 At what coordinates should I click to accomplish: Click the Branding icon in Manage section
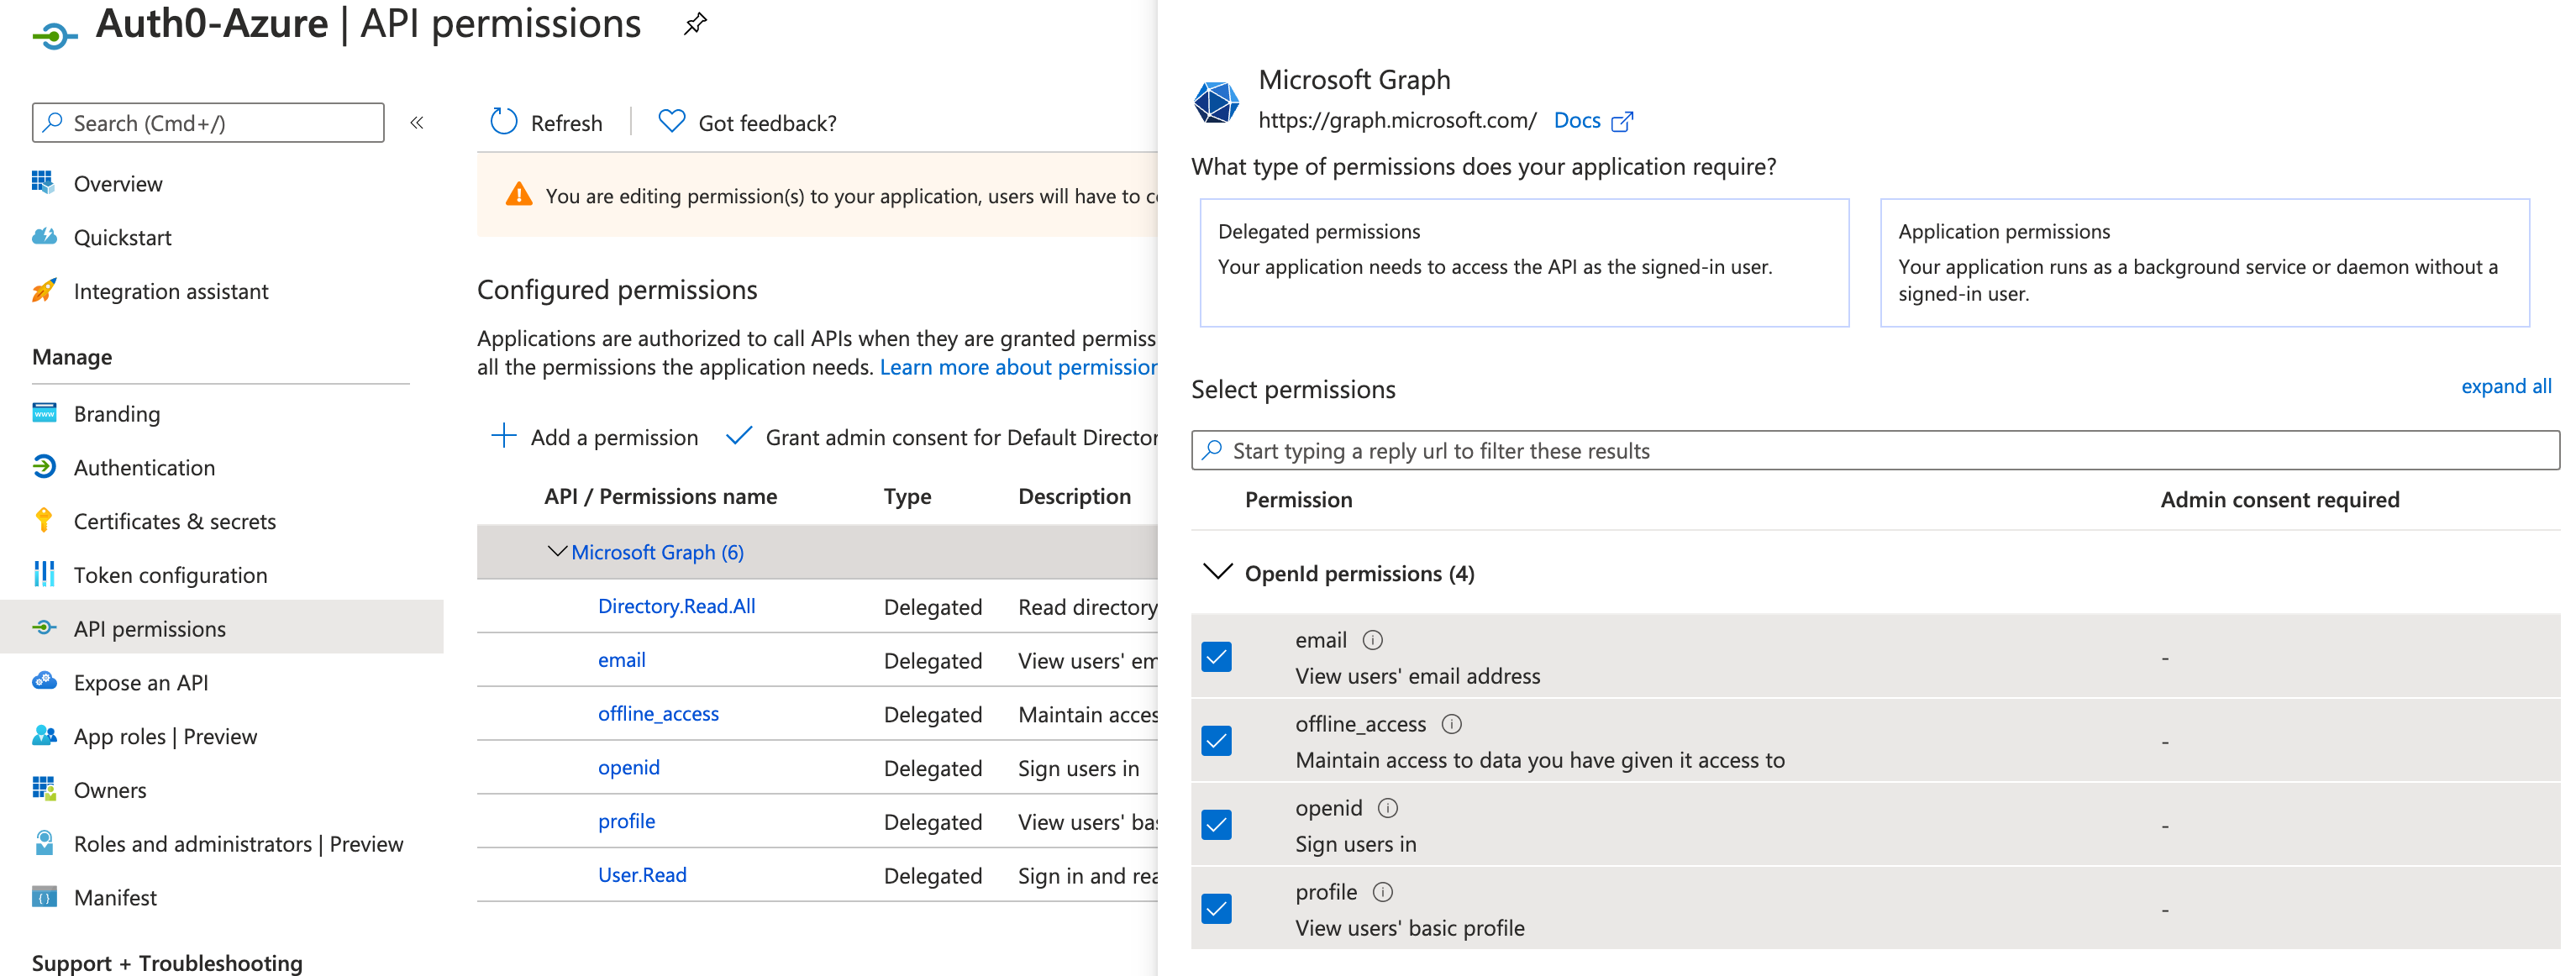coord(44,412)
